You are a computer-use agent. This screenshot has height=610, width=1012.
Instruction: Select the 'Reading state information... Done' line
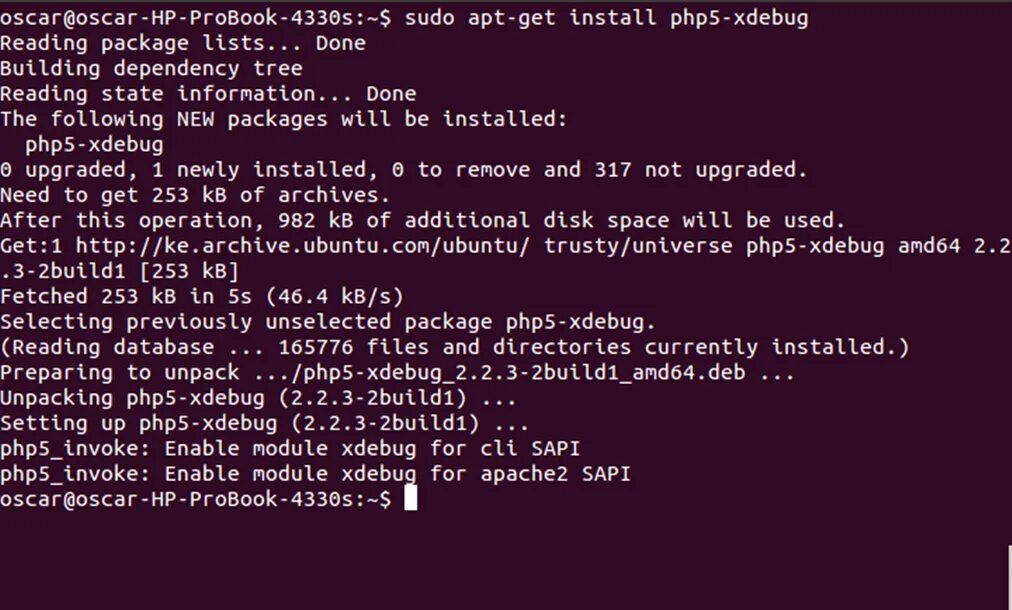point(208,94)
